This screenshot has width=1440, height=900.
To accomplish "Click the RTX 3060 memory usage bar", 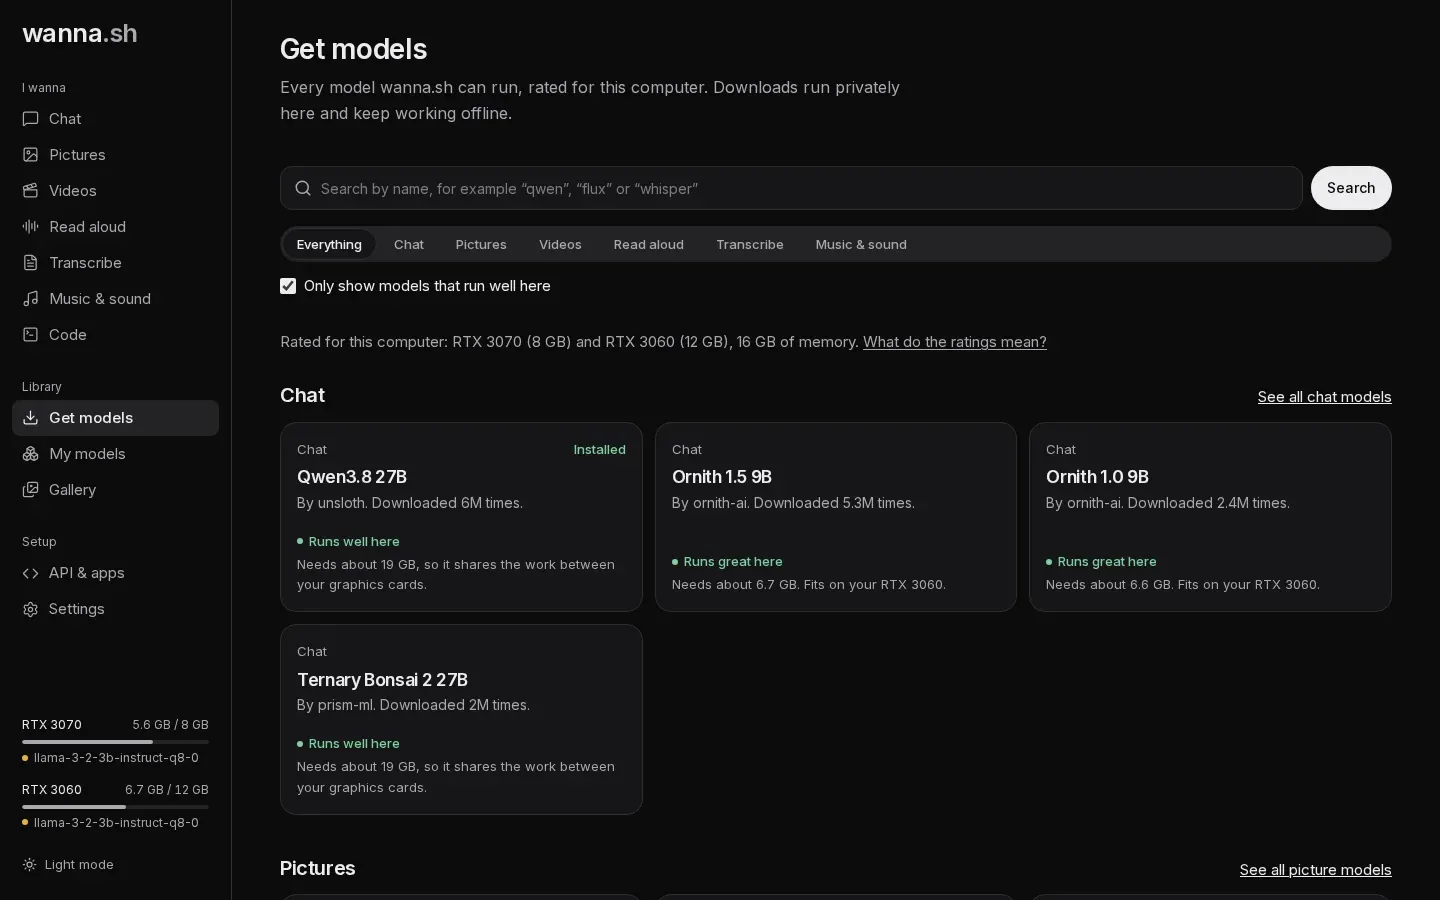I will (115, 807).
